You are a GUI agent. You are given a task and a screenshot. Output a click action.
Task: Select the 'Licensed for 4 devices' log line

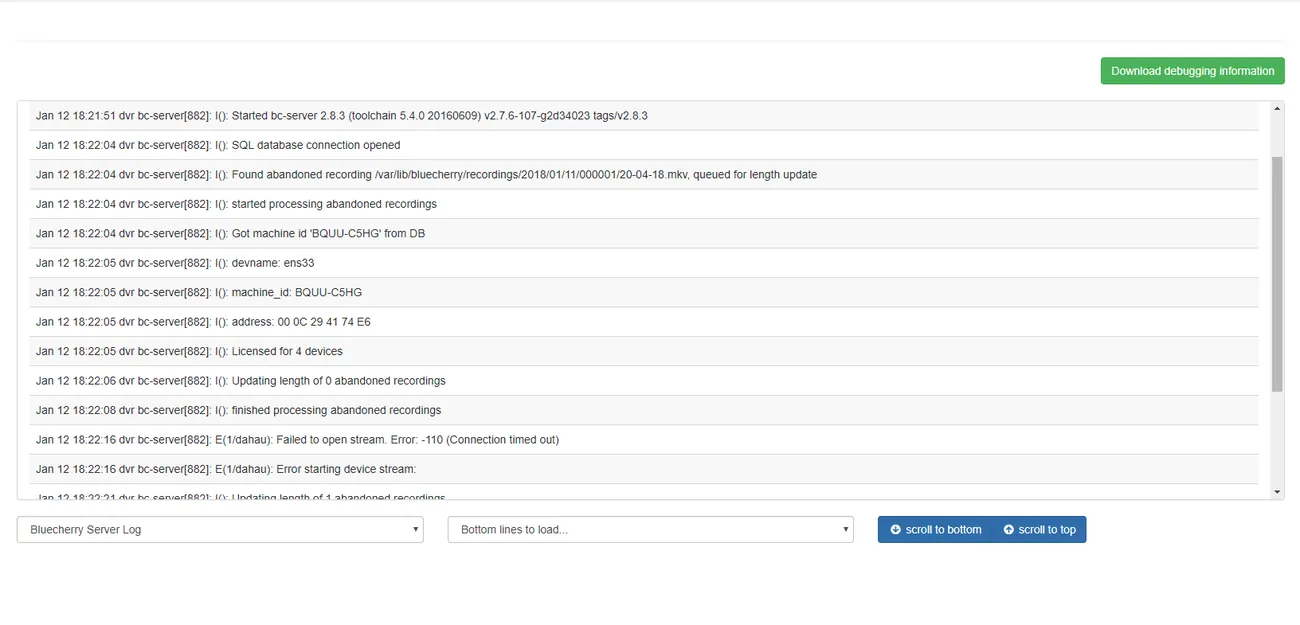(x=638, y=351)
